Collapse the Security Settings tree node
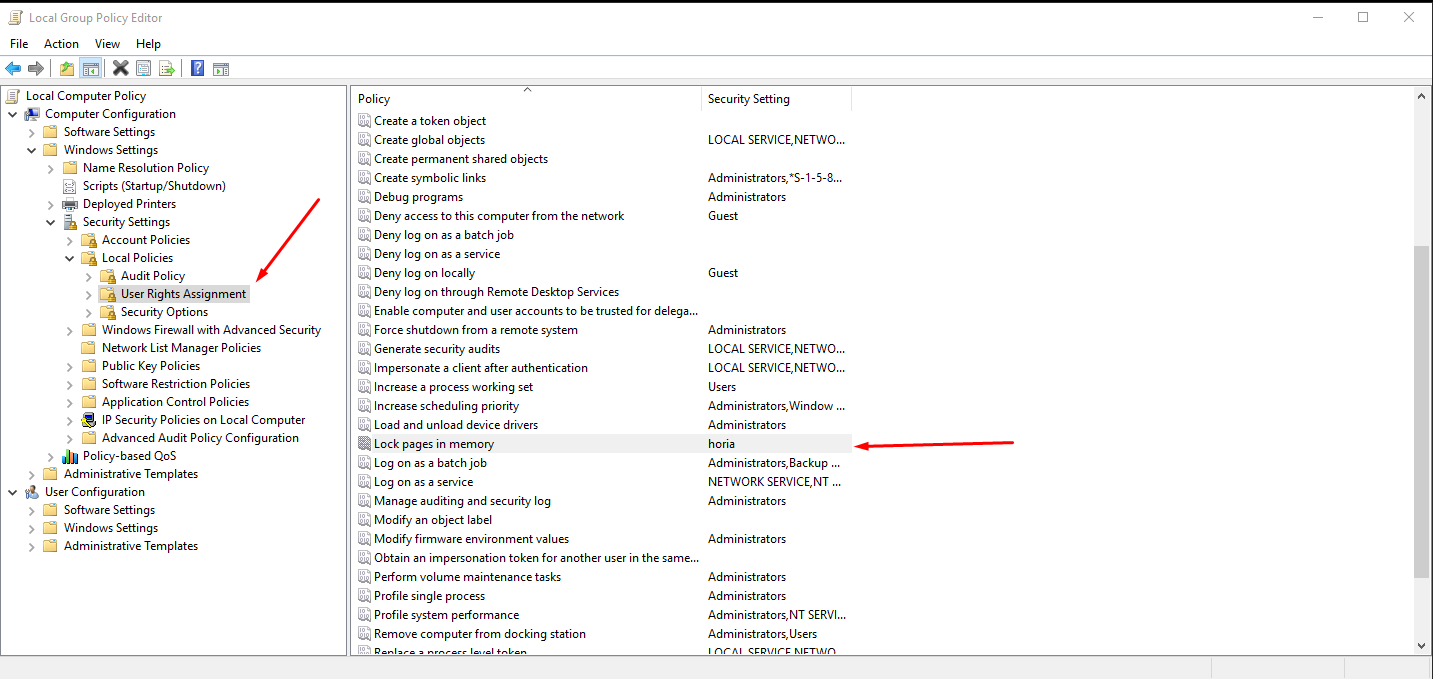Viewport: 1433px width, 679px height. pyautogui.click(x=51, y=222)
